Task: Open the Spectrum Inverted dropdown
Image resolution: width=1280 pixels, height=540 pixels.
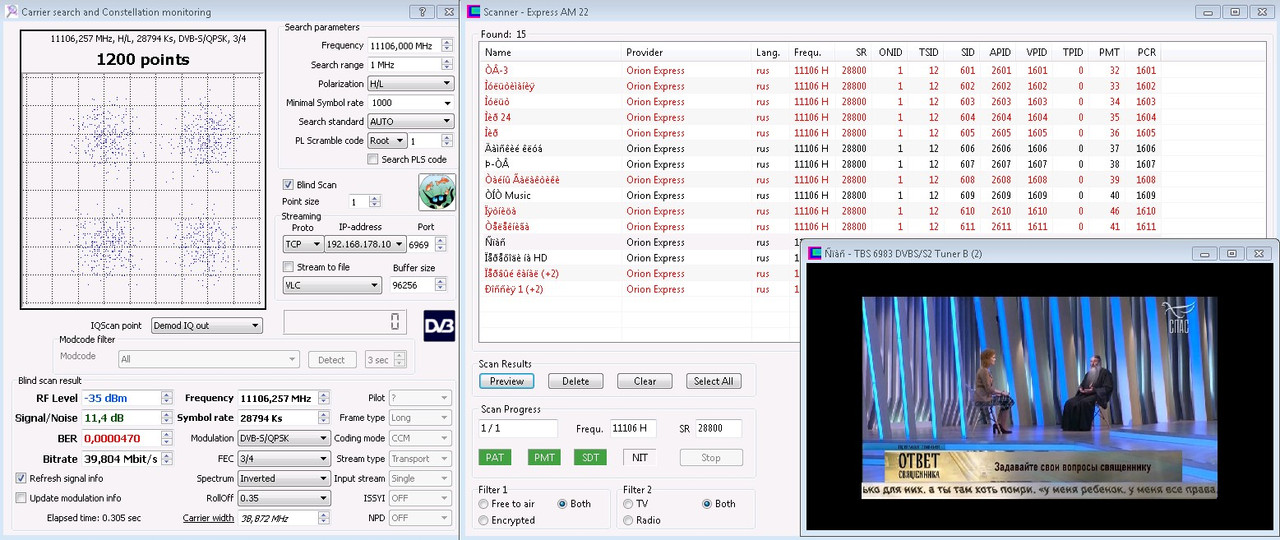Action: [x=283, y=478]
